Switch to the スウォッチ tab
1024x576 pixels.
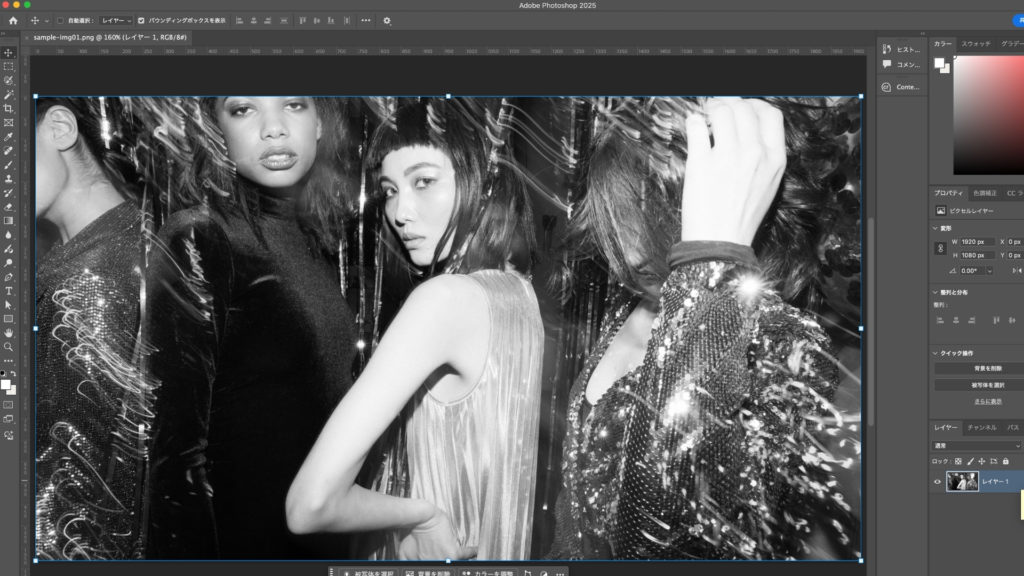point(976,44)
